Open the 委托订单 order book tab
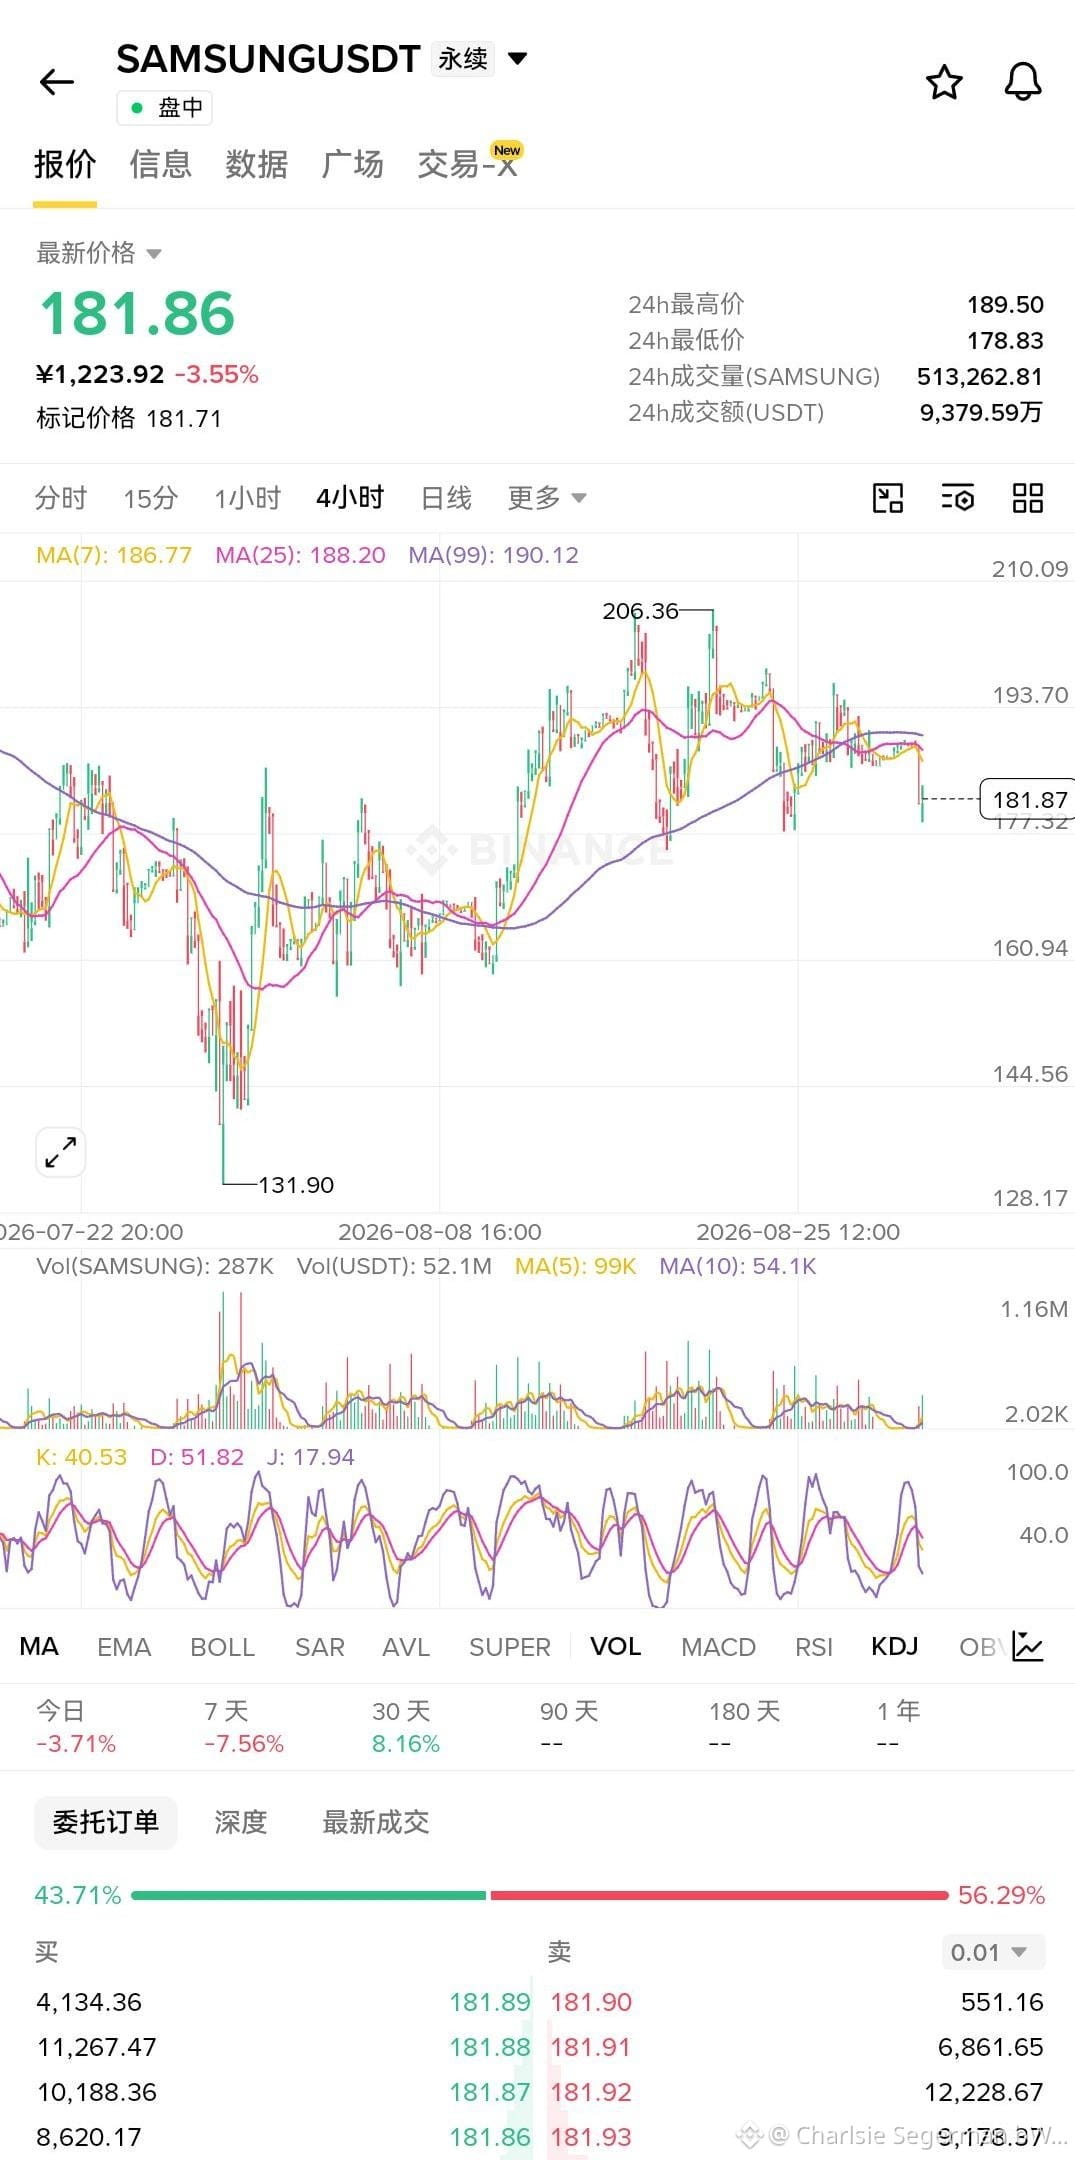The image size is (1075, 2160). (106, 1822)
